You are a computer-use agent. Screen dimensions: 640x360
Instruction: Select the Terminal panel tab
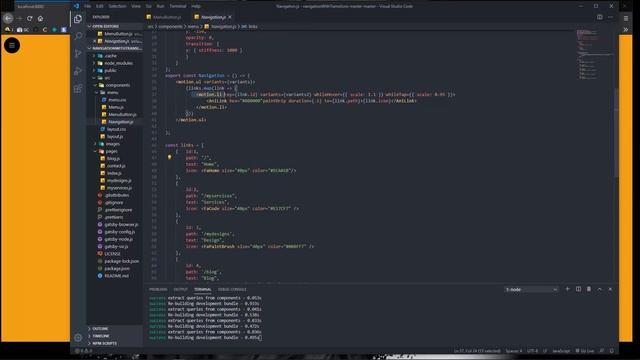pos(202,289)
